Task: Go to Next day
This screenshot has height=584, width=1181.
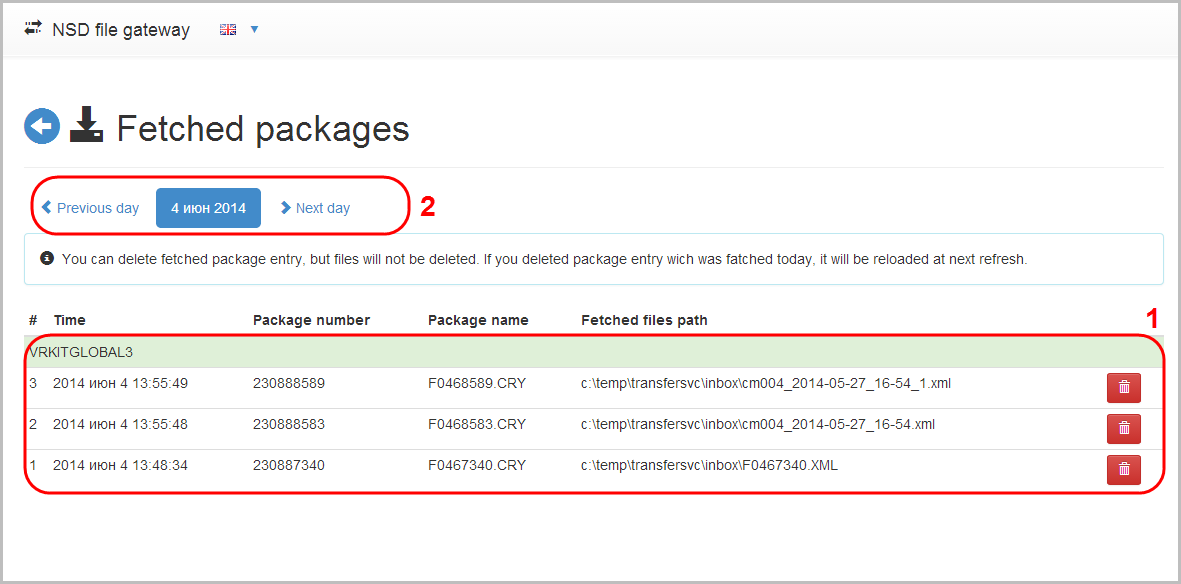Action: [315, 208]
